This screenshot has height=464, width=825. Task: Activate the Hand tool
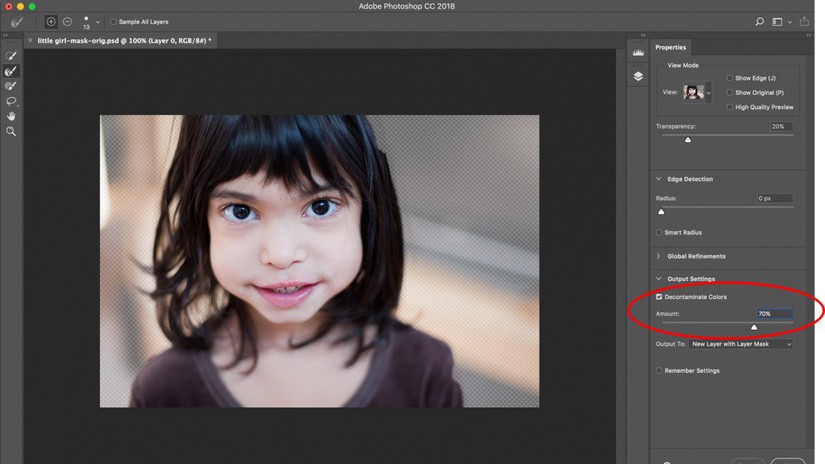tap(11, 116)
